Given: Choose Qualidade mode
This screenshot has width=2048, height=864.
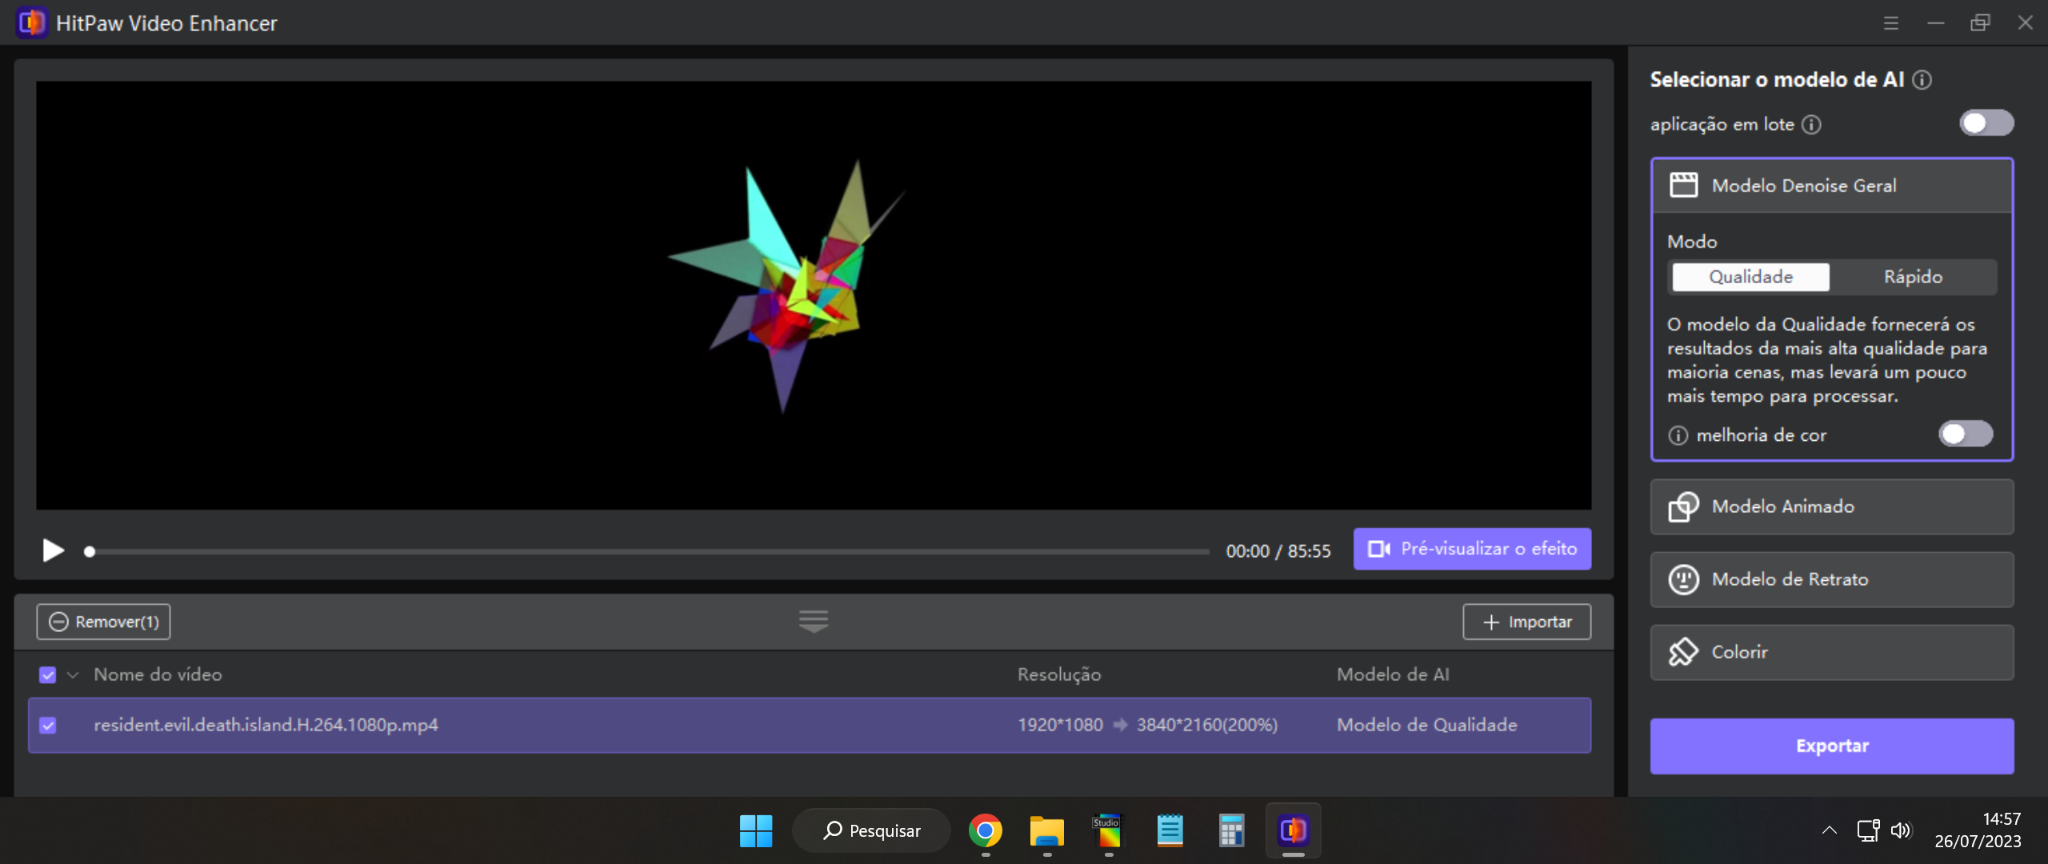Looking at the screenshot, I should [1751, 277].
